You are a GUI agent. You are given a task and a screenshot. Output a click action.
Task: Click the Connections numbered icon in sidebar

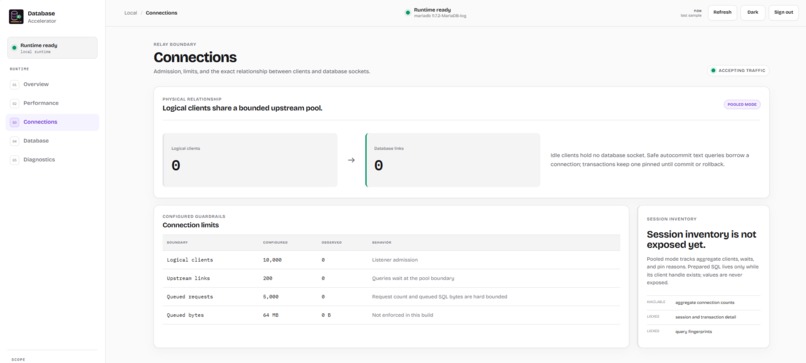point(14,122)
